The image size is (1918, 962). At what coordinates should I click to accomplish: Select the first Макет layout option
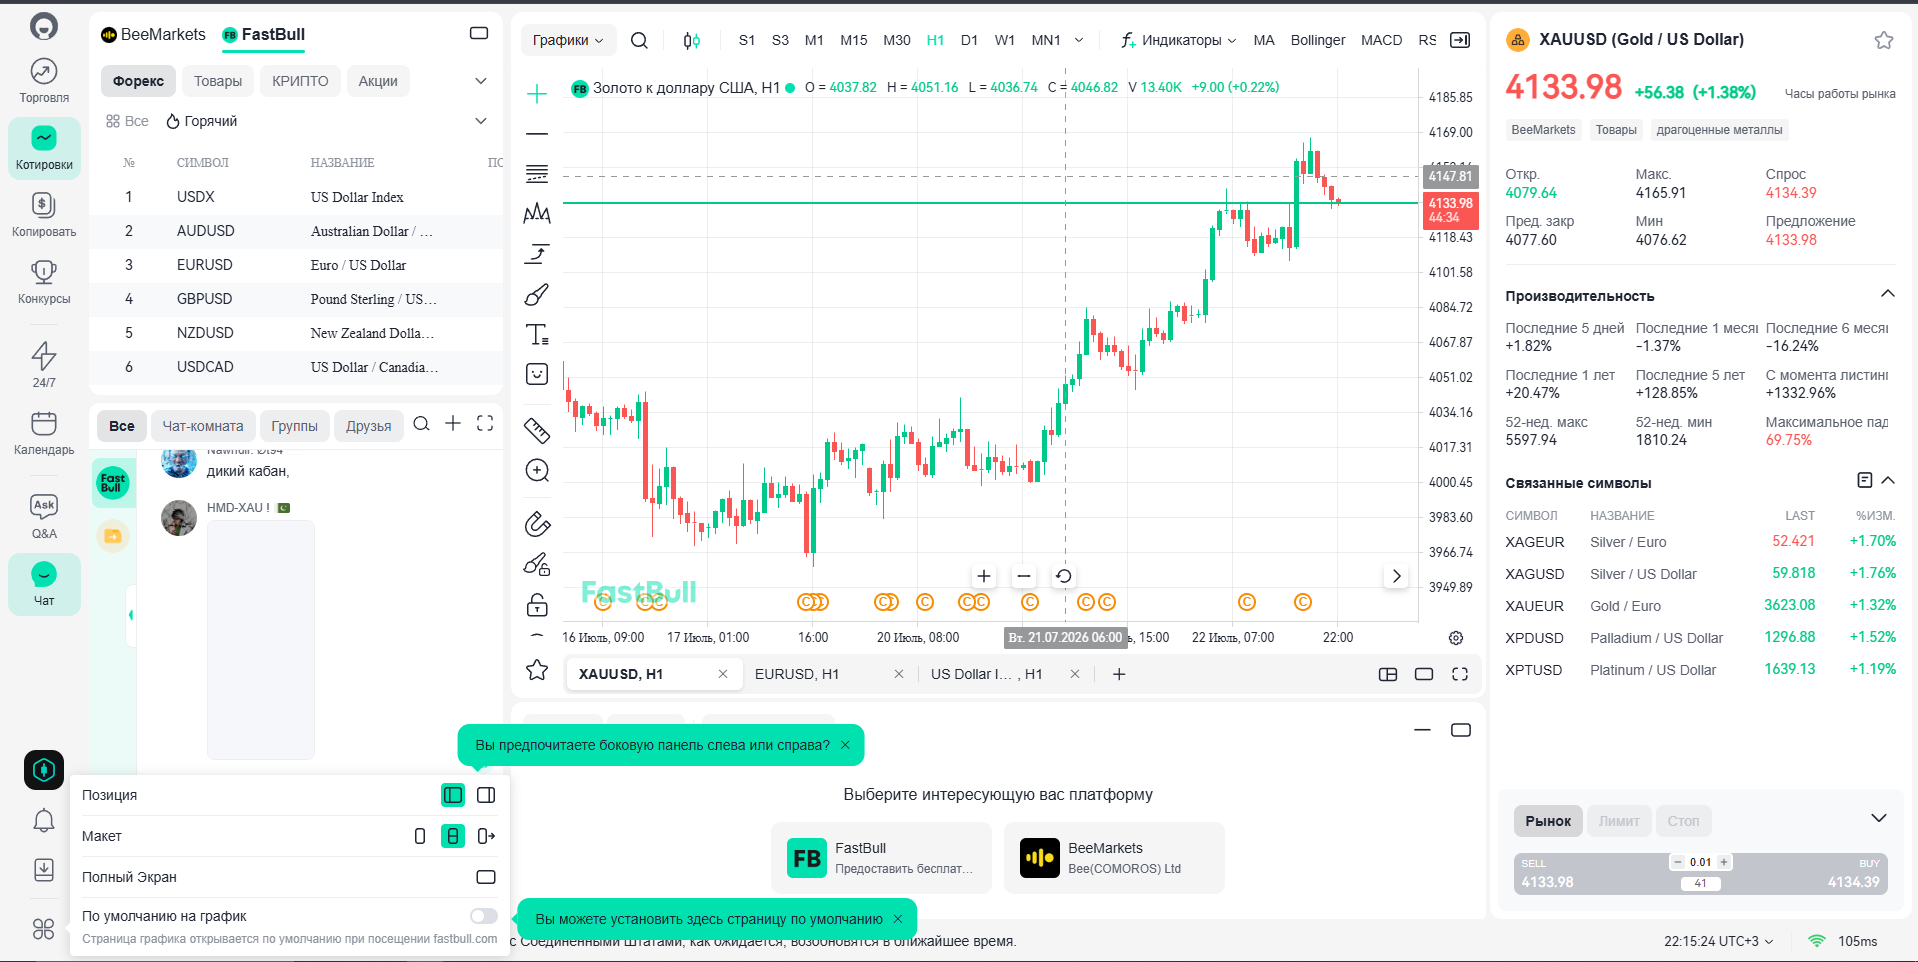coord(420,836)
